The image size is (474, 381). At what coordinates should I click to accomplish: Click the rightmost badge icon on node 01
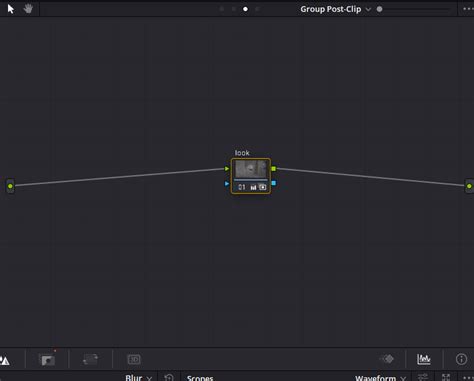click(x=263, y=187)
